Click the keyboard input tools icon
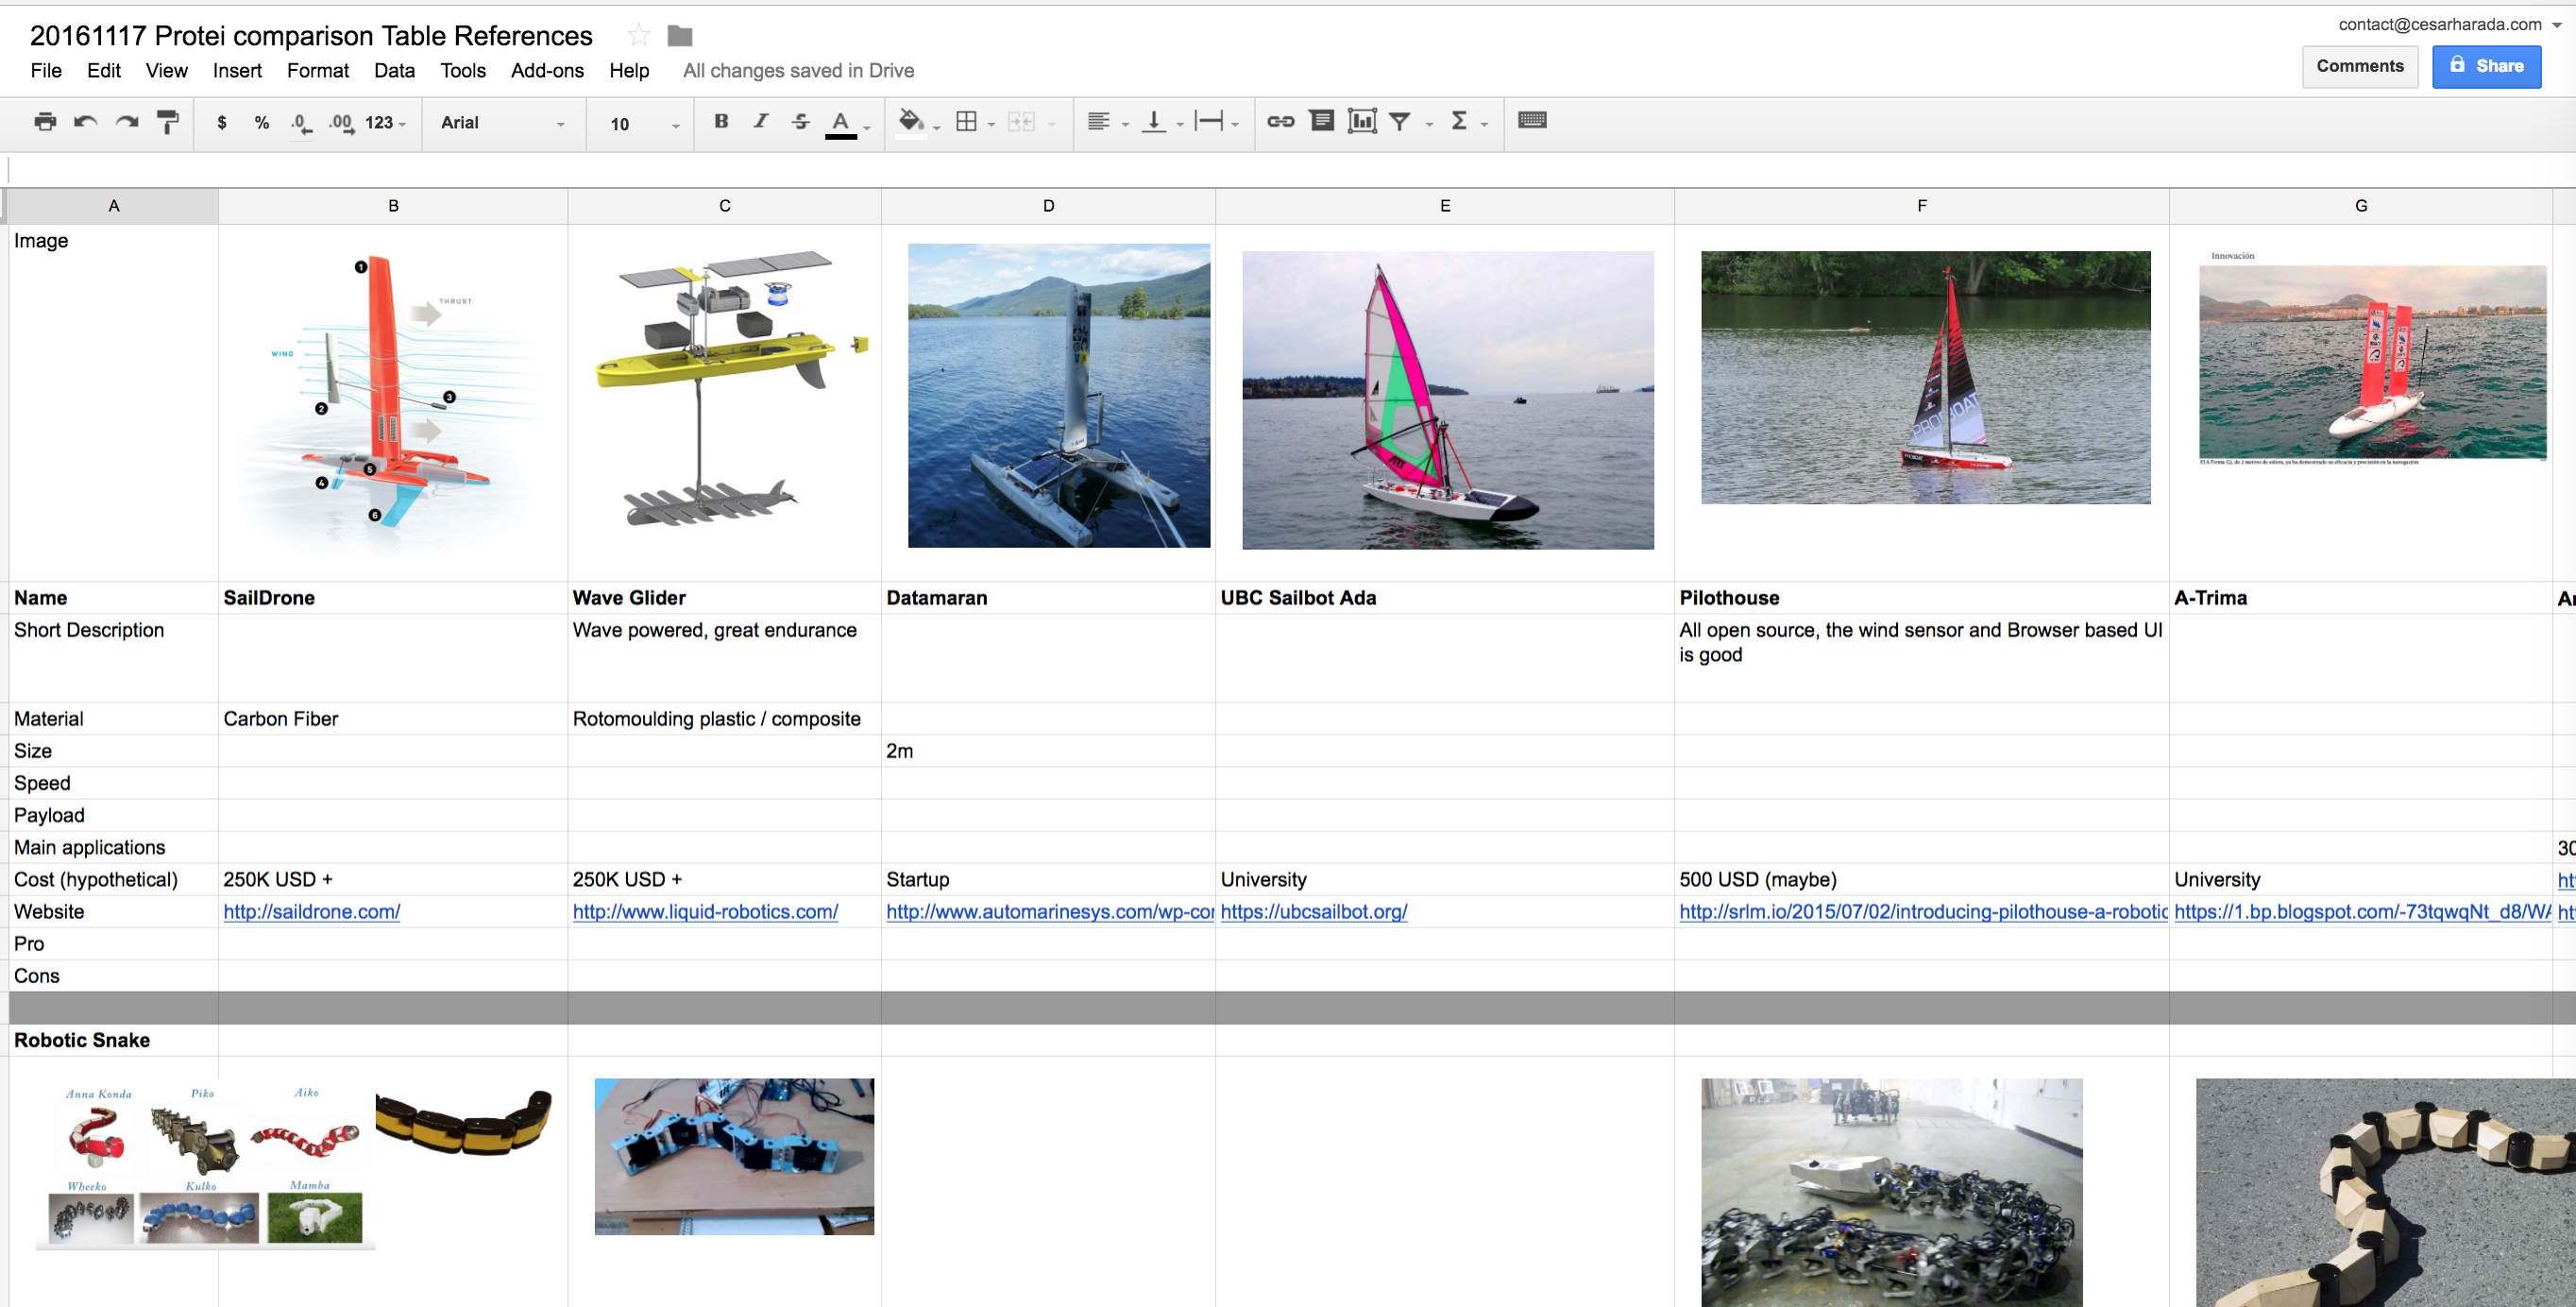This screenshot has height=1307, width=2576. click(x=1532, y=120)
